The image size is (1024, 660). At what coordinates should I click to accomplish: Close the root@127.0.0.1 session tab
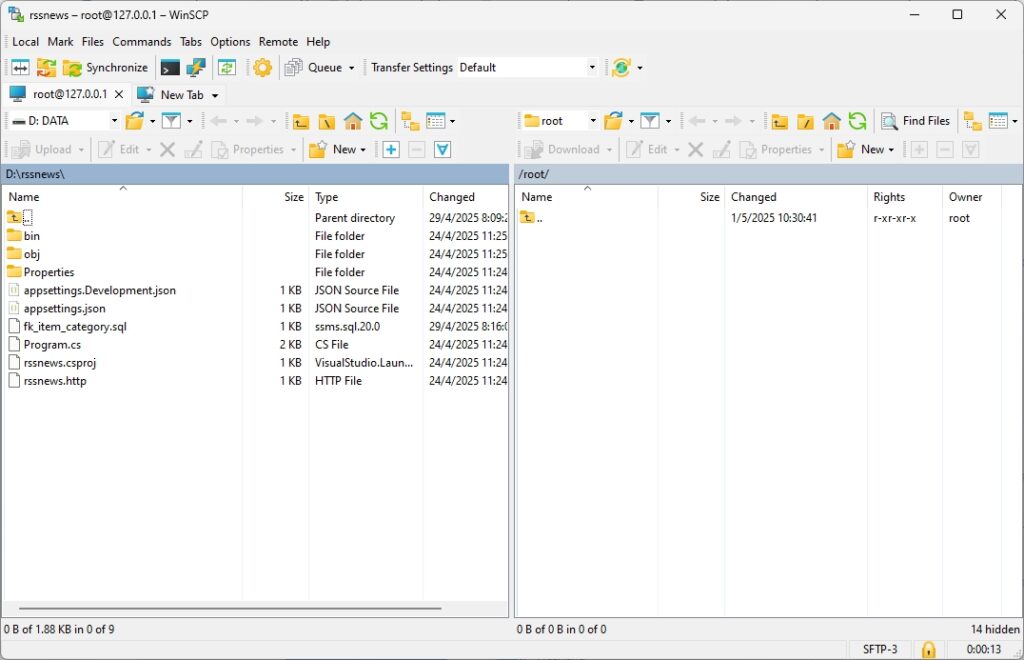tap(119, 94)
